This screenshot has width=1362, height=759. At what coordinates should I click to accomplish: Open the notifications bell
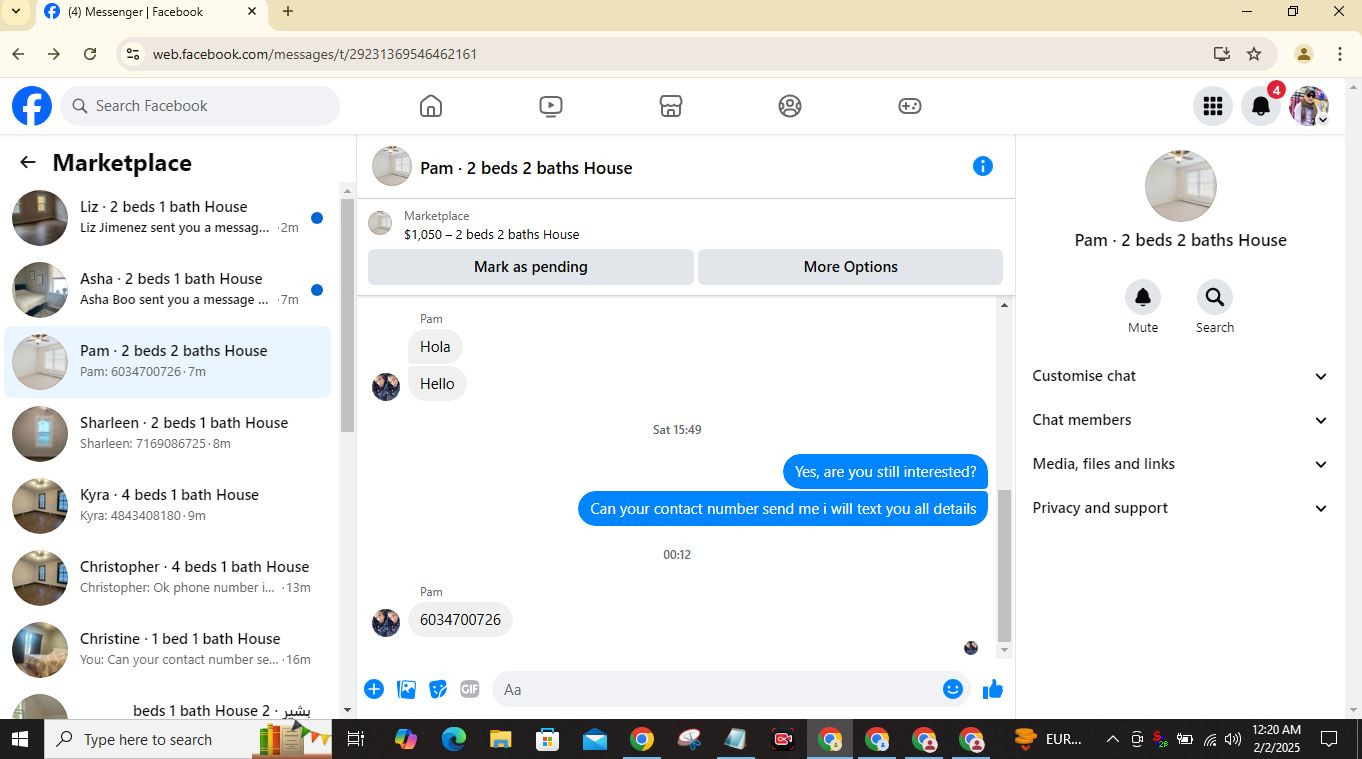pyautogui.click(x=1261, y=106)
